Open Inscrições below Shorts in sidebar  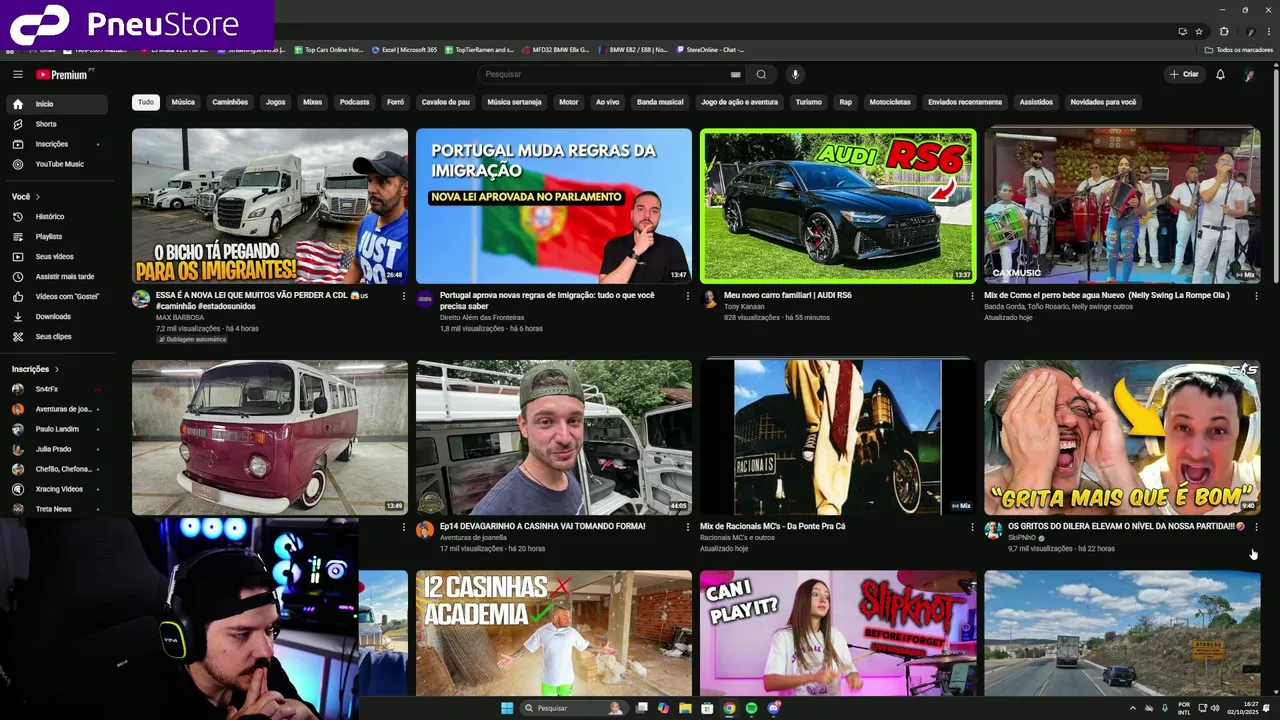(x=57, y=144)
